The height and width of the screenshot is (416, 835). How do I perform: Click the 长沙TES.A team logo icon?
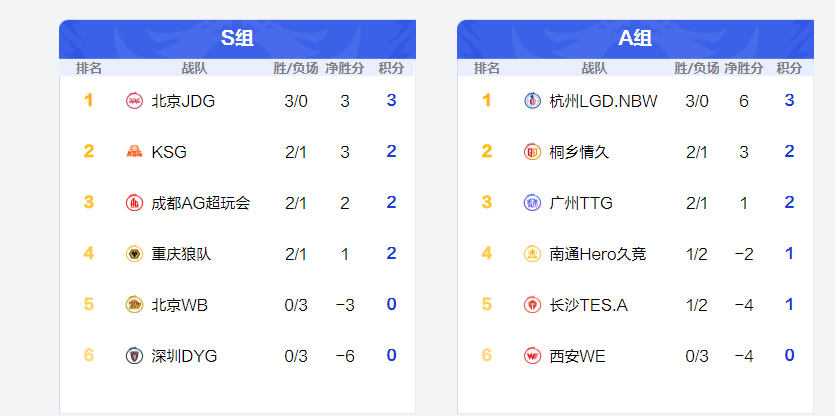[532, 305]
